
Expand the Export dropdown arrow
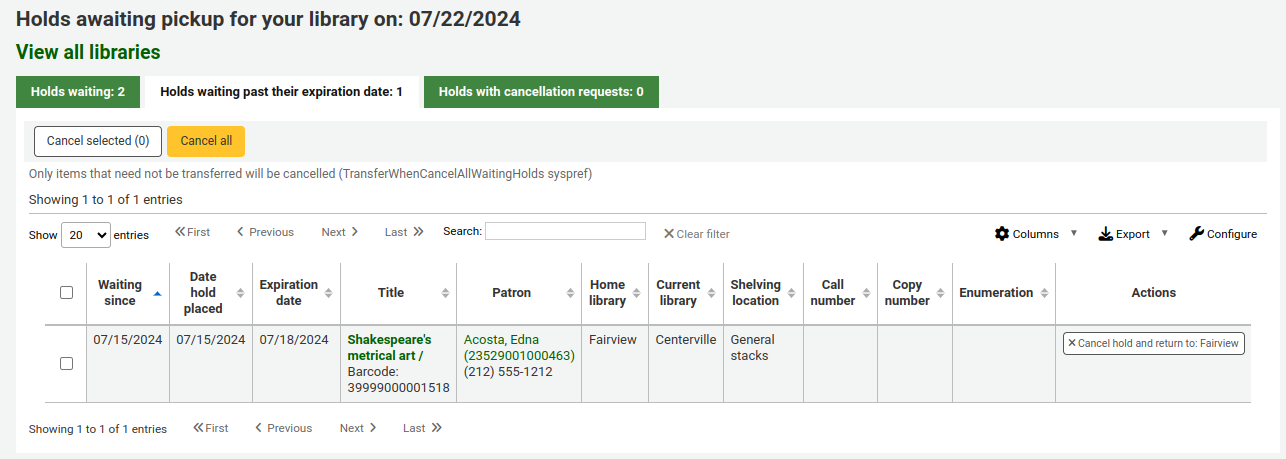pyautogui.click(x=1164, y=233)
